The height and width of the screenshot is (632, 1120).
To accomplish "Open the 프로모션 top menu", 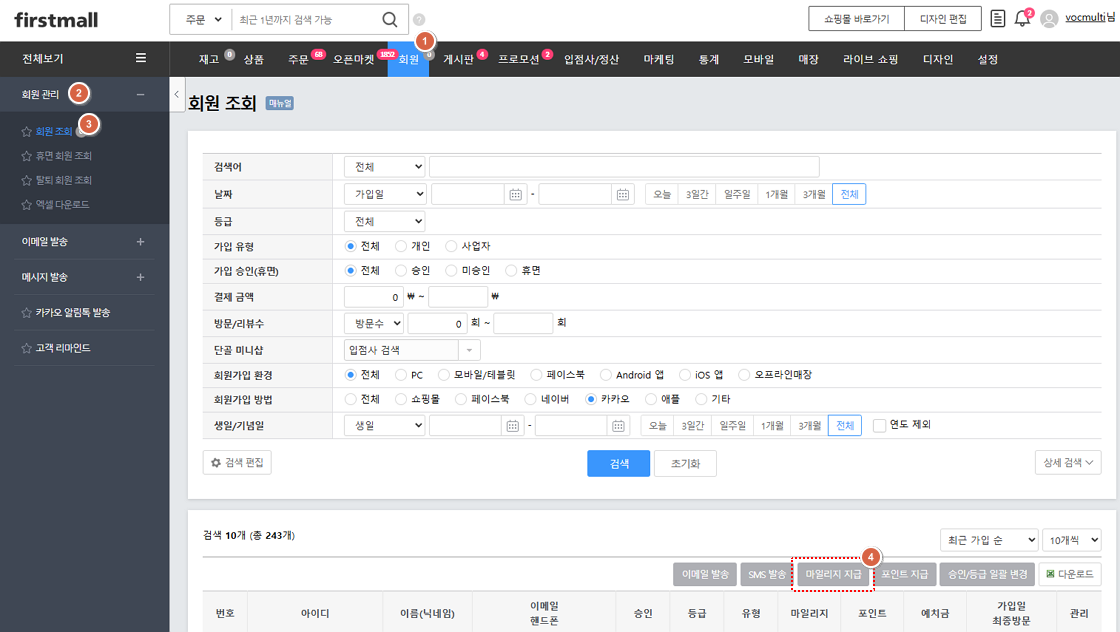I will coord(519,59).
